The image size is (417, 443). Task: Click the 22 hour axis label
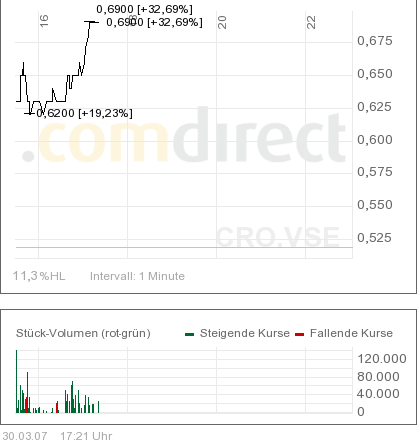[311, 22]
